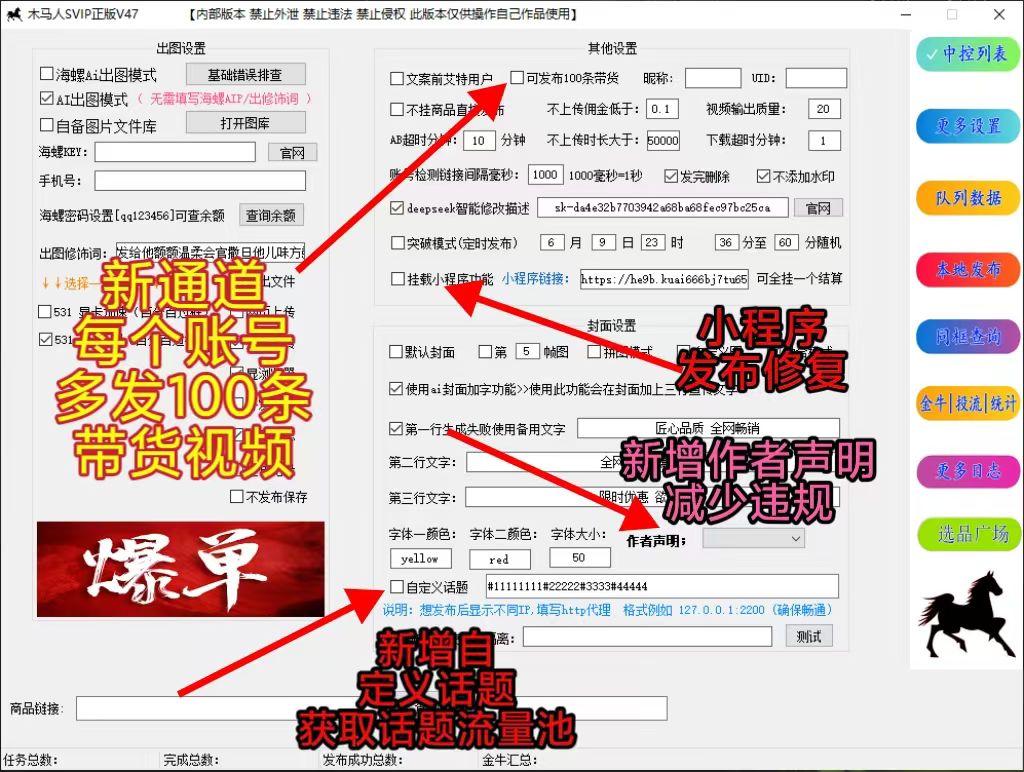Click the 日 day value field
This screenshot has width=1024, height=772.
[x=603, y=242]
